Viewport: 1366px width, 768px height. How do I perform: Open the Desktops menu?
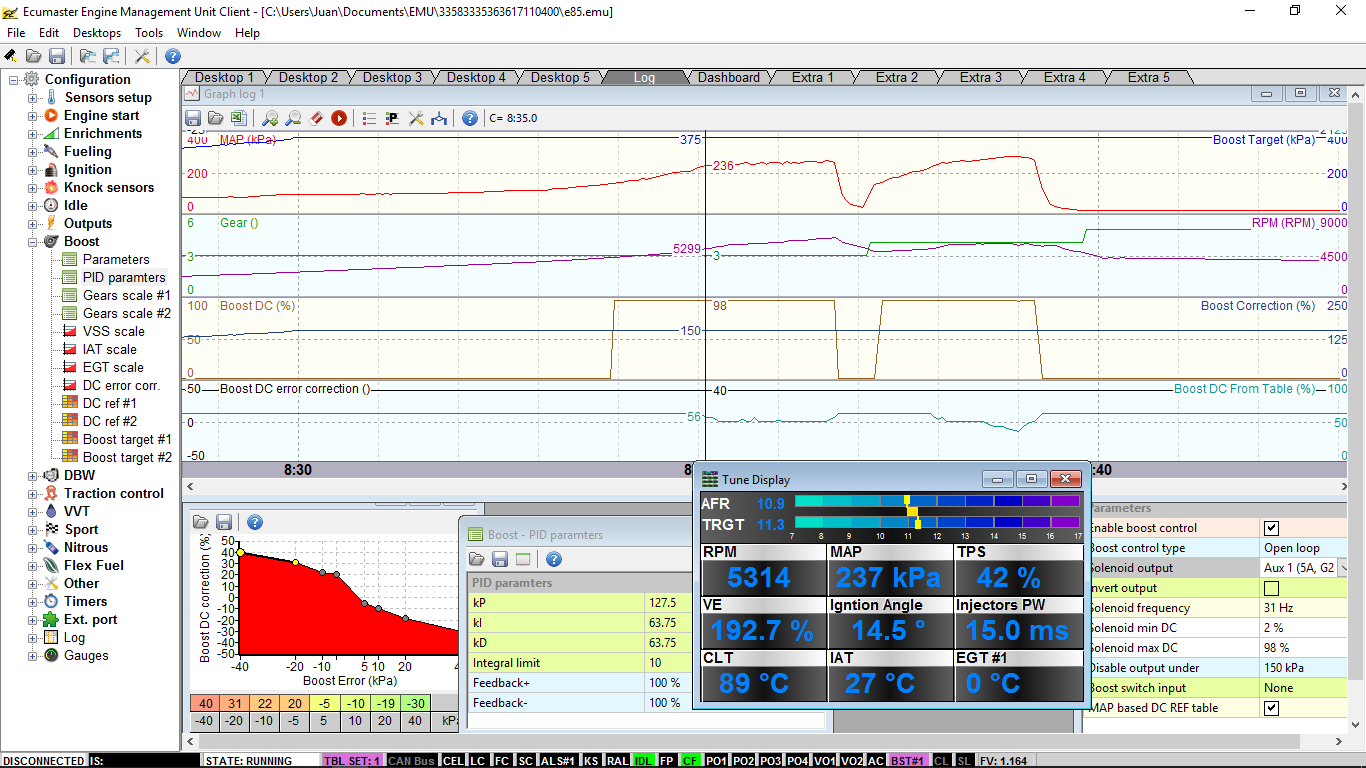[x=97, y=33]
